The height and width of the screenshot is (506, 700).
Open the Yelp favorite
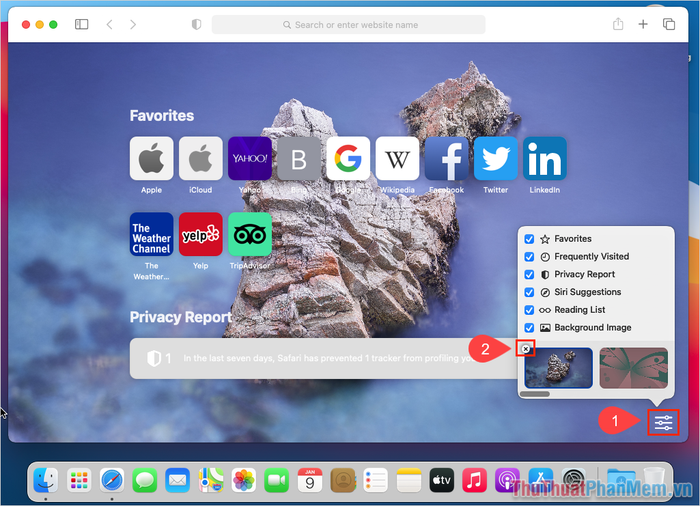[201, 234]
